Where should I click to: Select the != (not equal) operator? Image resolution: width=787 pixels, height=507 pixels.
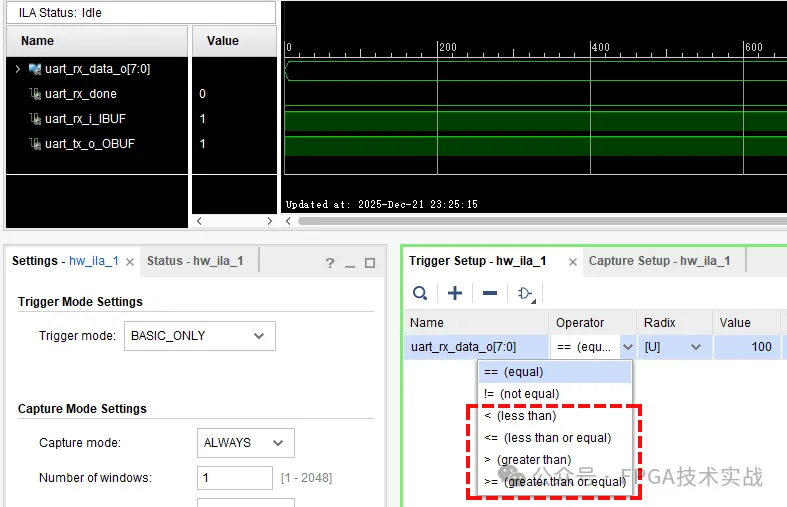pyautogui.click(x=521, y=394)
